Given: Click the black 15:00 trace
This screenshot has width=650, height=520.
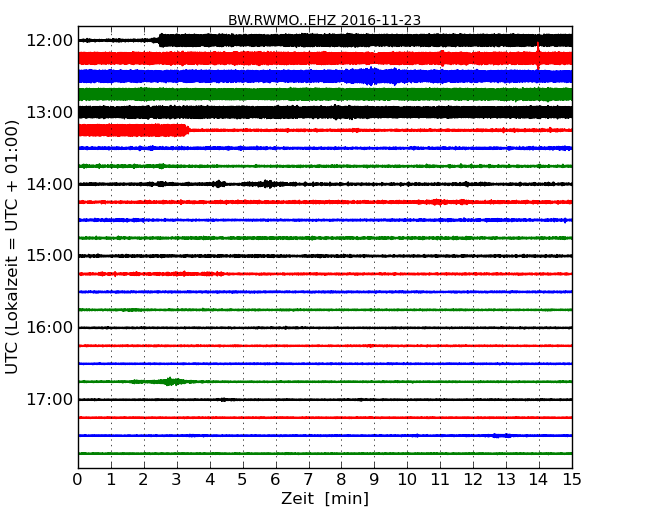Looking at the screenshot, I should click(x=325, y=256).
